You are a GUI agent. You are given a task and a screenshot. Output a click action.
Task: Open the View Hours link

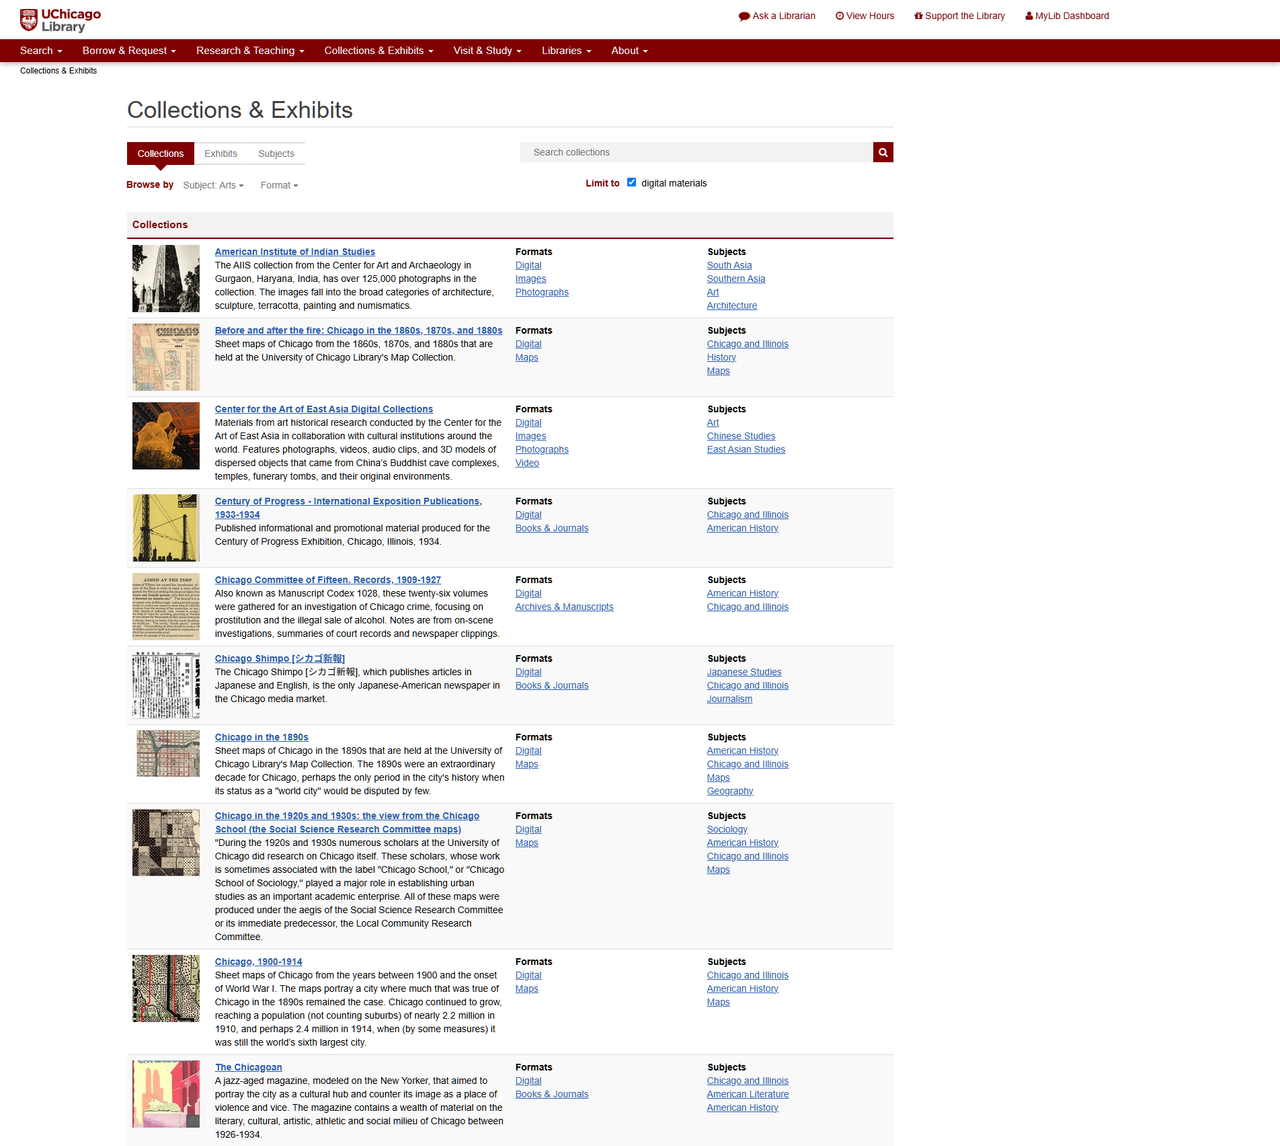click(865, 16)
